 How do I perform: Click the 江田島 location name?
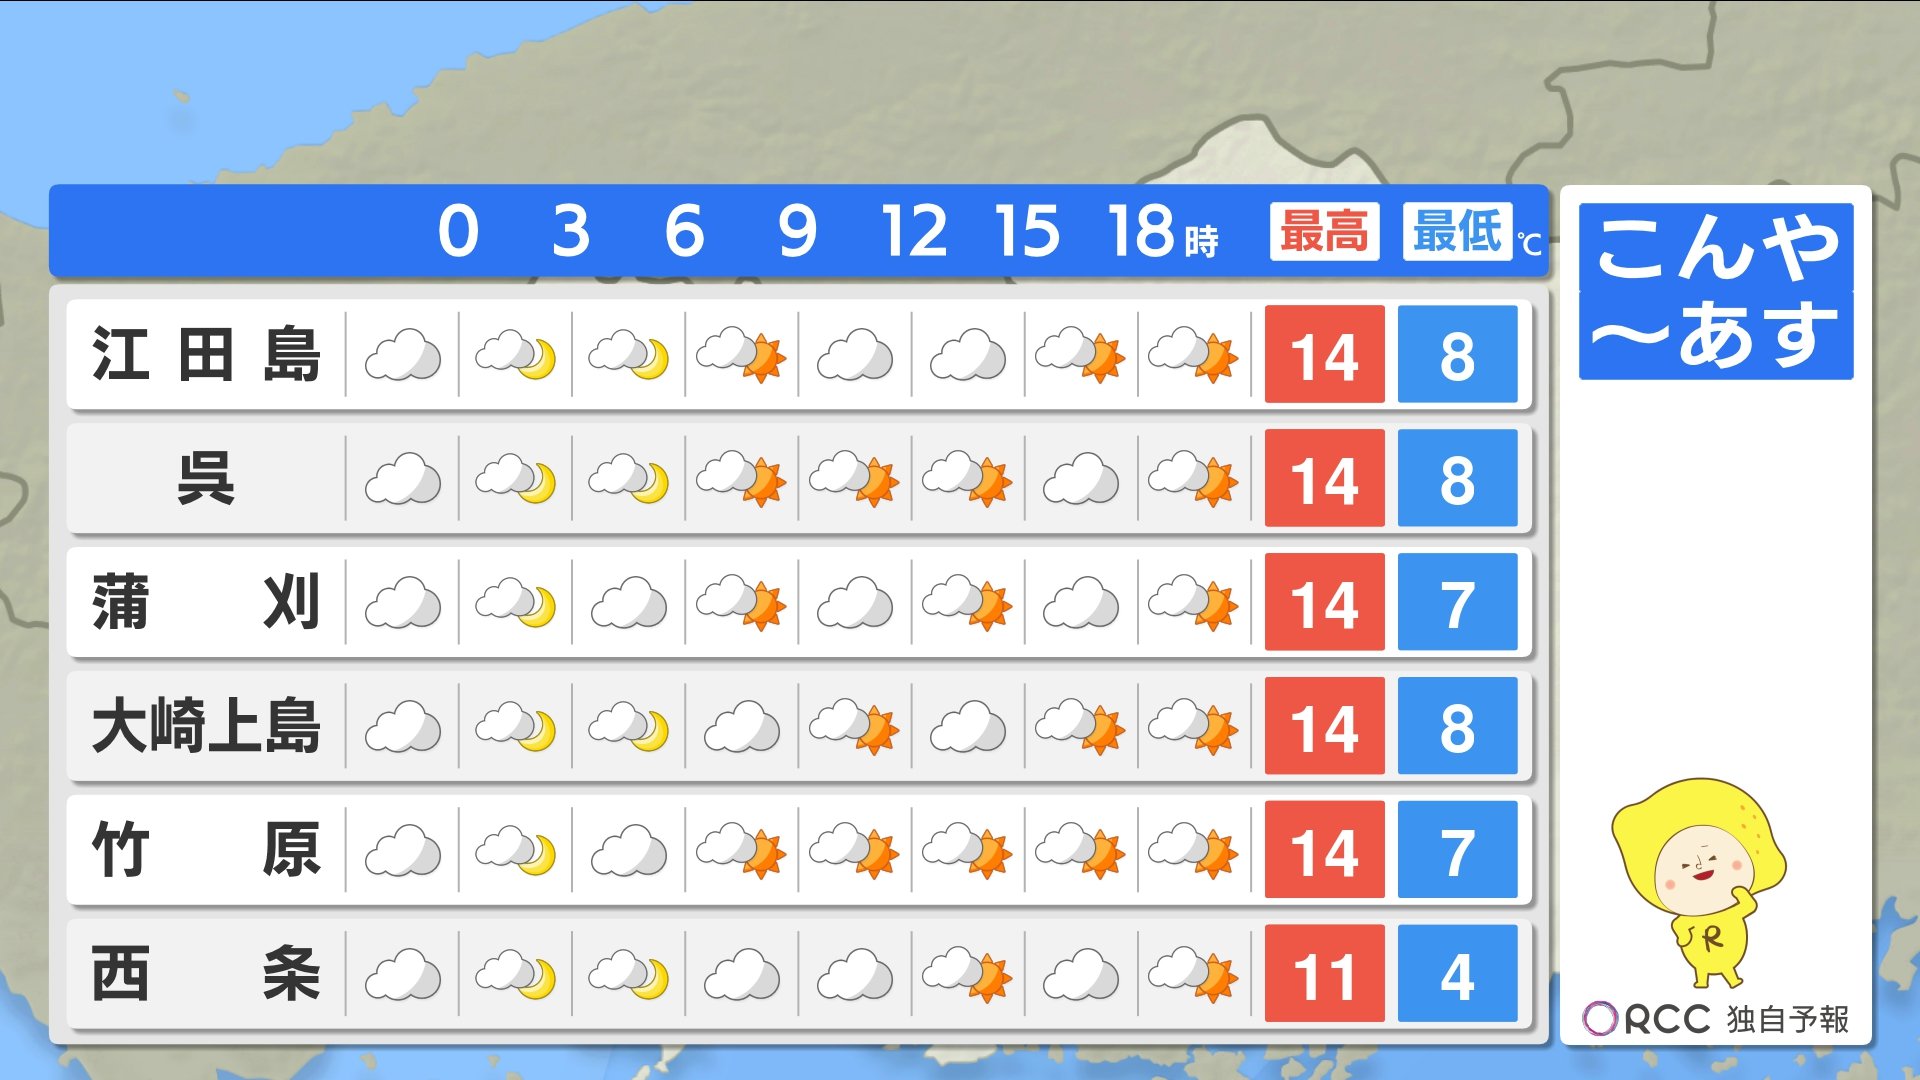[206, 355]
